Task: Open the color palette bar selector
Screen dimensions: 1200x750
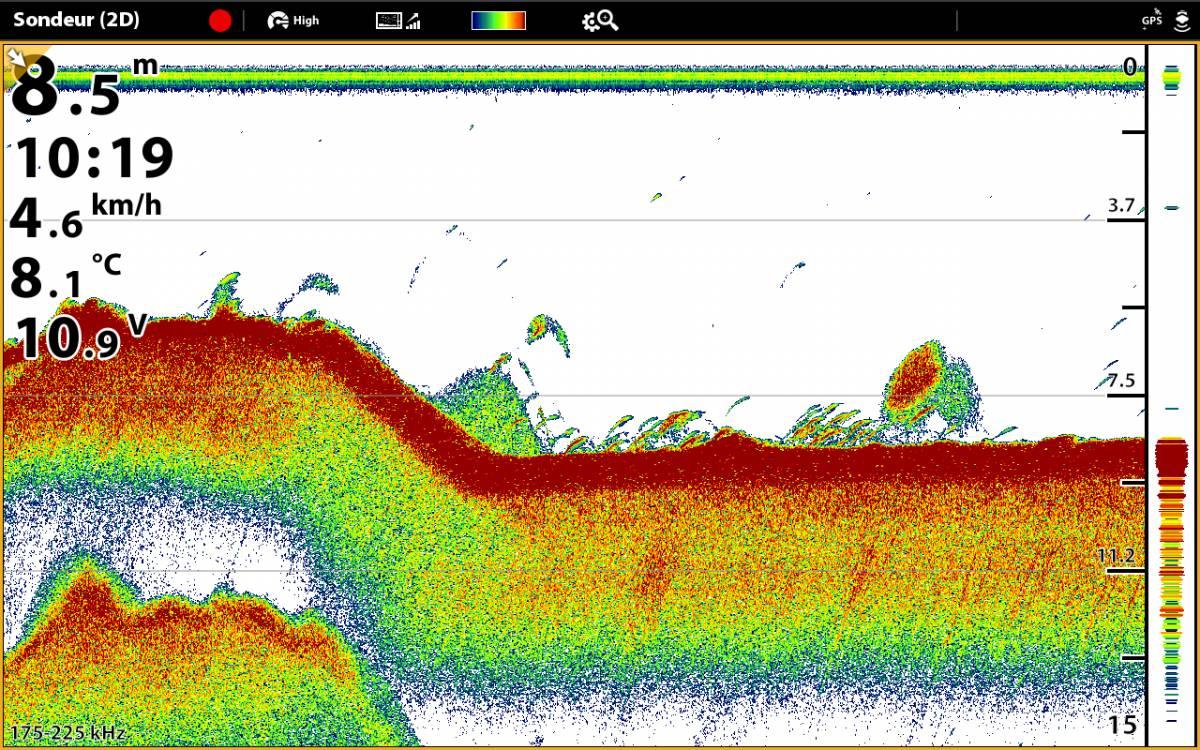Action: pyautogui.click(x=499, y=21)
